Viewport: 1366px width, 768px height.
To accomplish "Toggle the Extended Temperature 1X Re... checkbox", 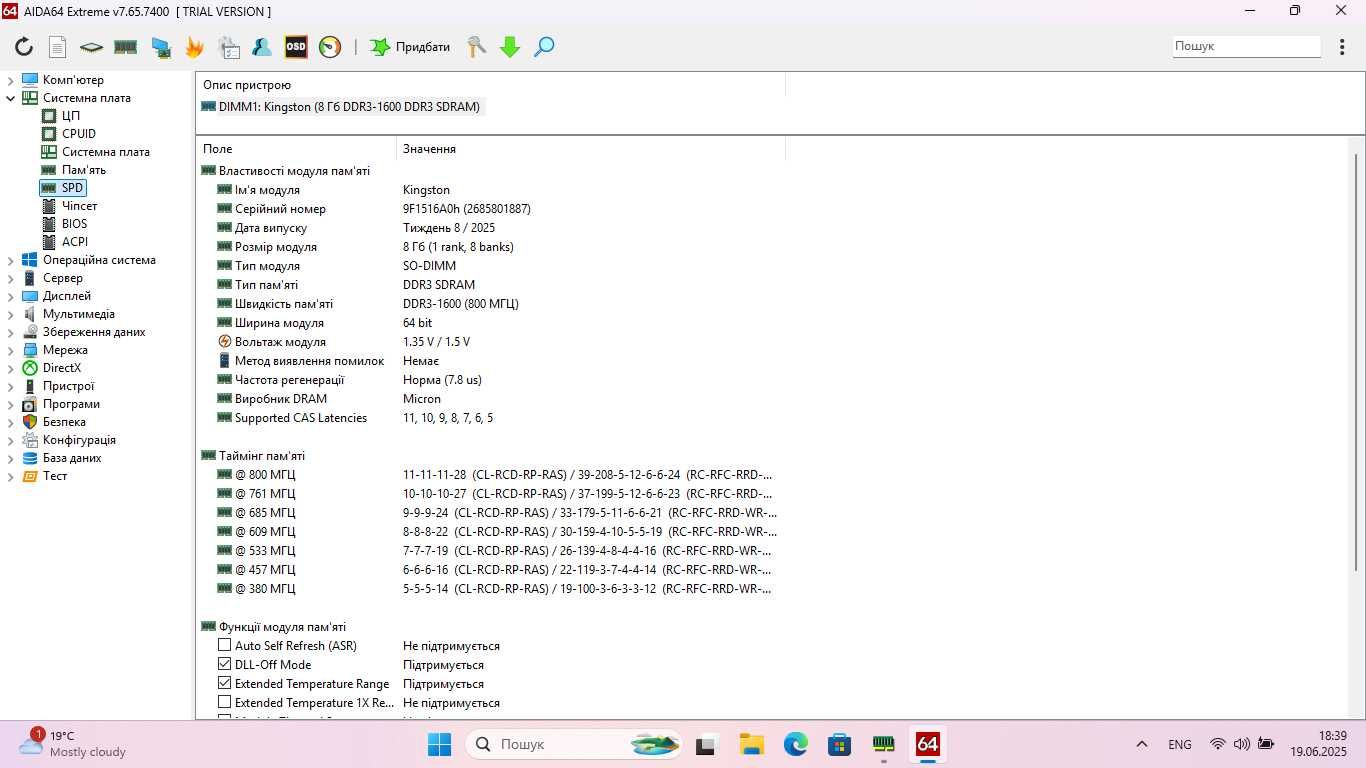I will 224,702.
